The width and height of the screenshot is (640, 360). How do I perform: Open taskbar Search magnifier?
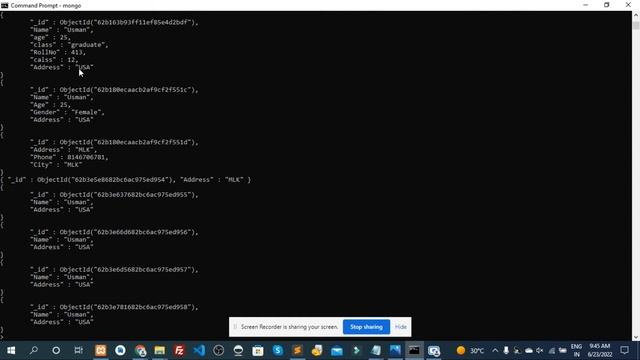[x=34, y=350]
